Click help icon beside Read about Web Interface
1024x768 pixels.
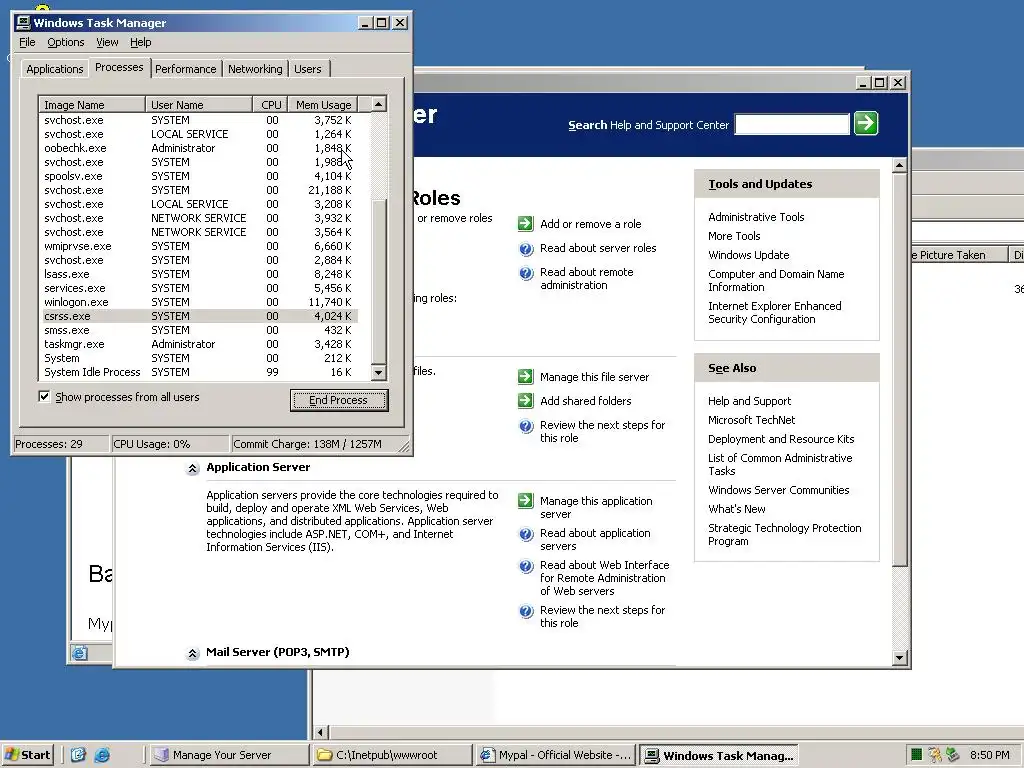tap(526, 566)
